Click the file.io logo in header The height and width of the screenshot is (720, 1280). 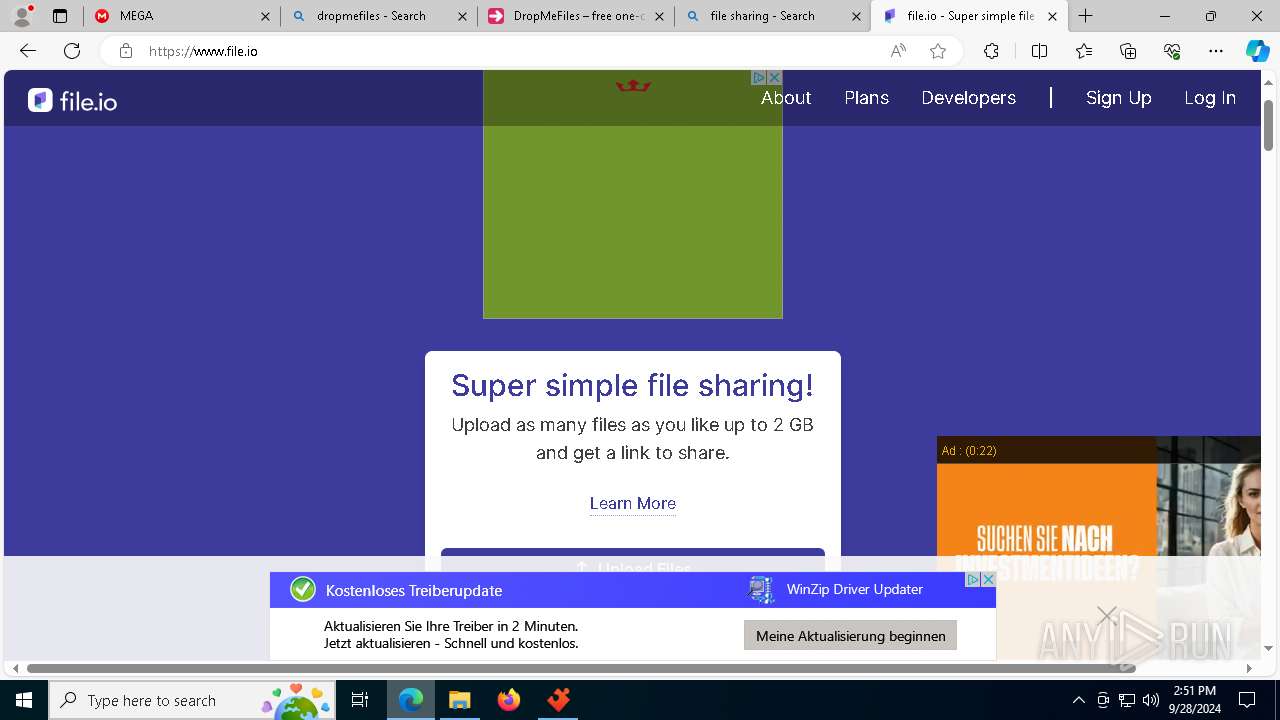pyautogui.click(x=72, y=99)
